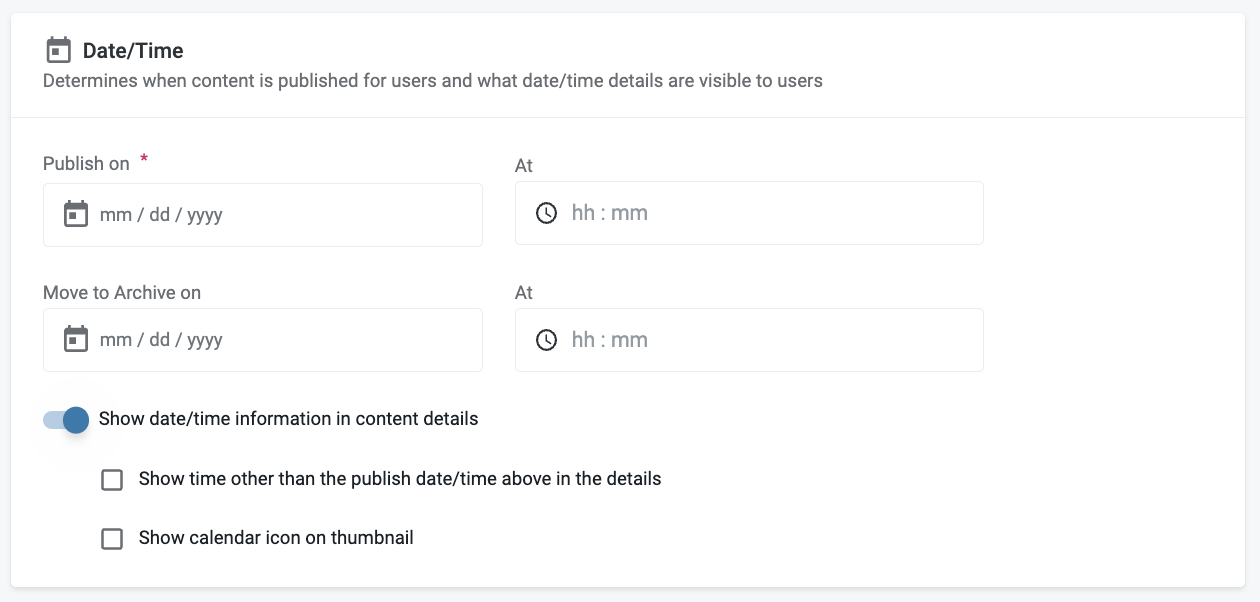
Task: Click the Date/Time section heading text
Action: pos(133,51)
